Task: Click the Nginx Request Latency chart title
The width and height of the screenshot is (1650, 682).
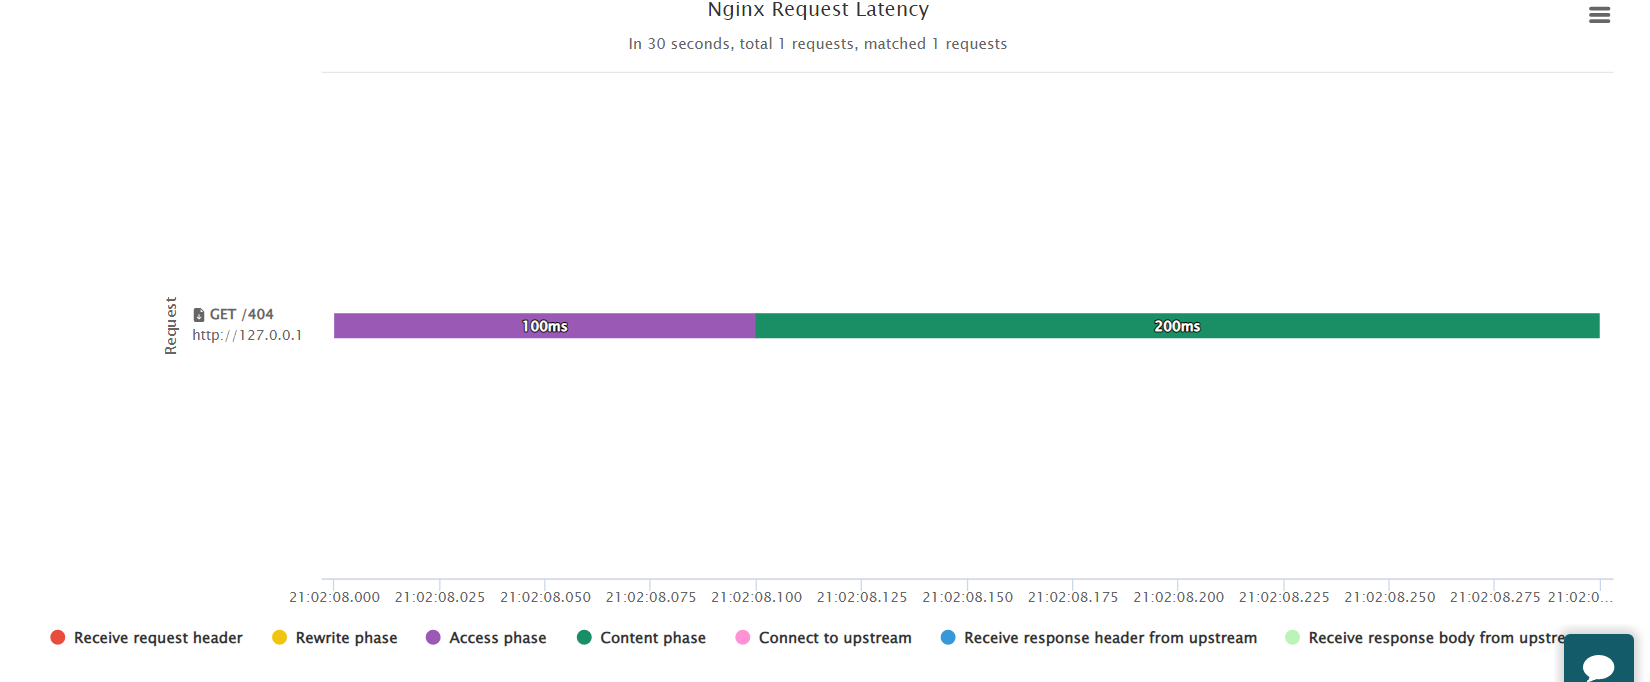Action: 818,10
